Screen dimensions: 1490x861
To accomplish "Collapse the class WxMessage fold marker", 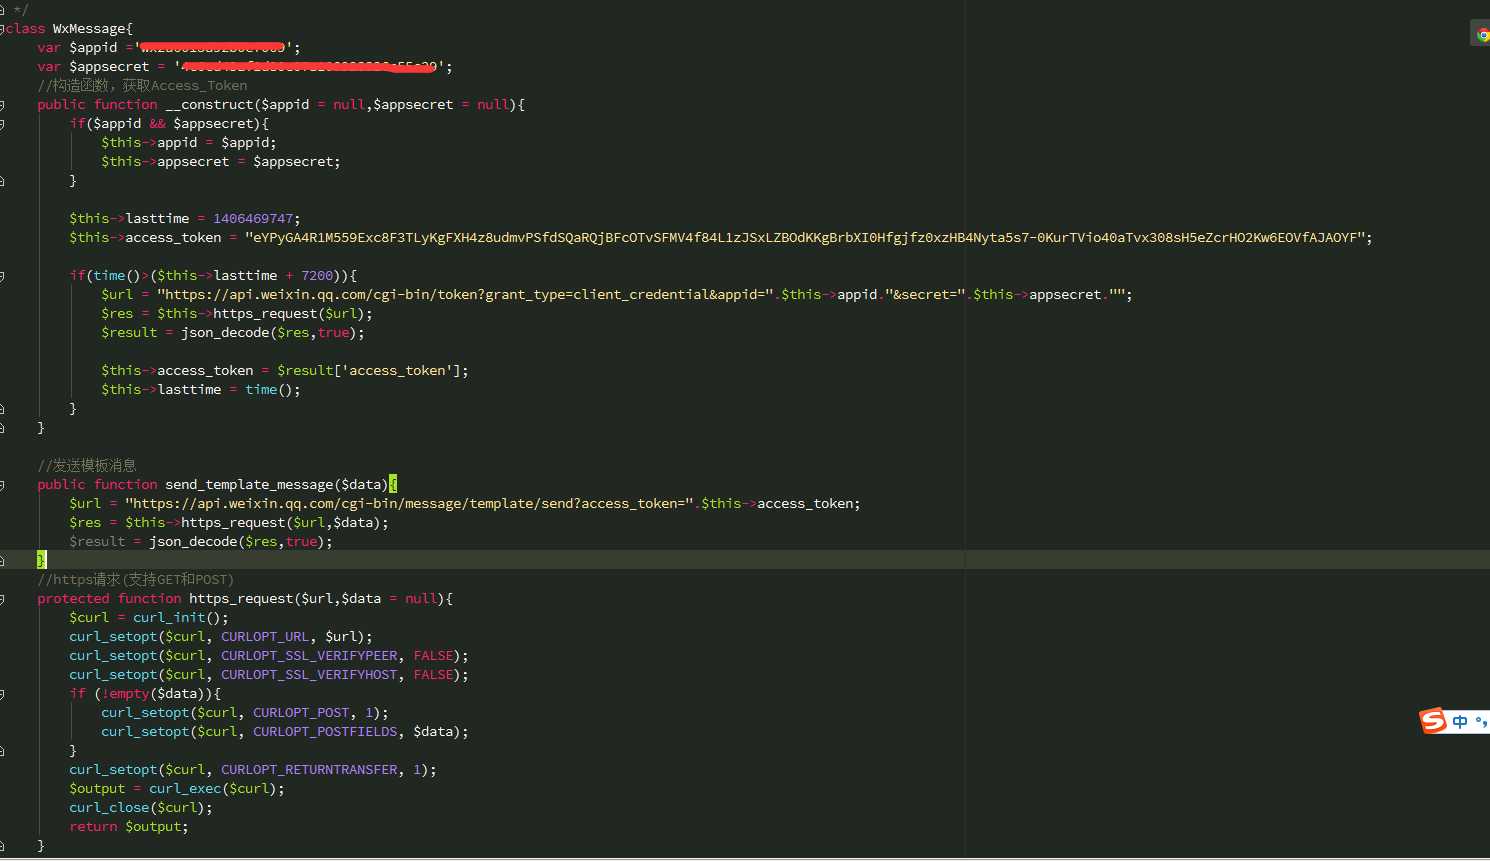I will point(3,29).
